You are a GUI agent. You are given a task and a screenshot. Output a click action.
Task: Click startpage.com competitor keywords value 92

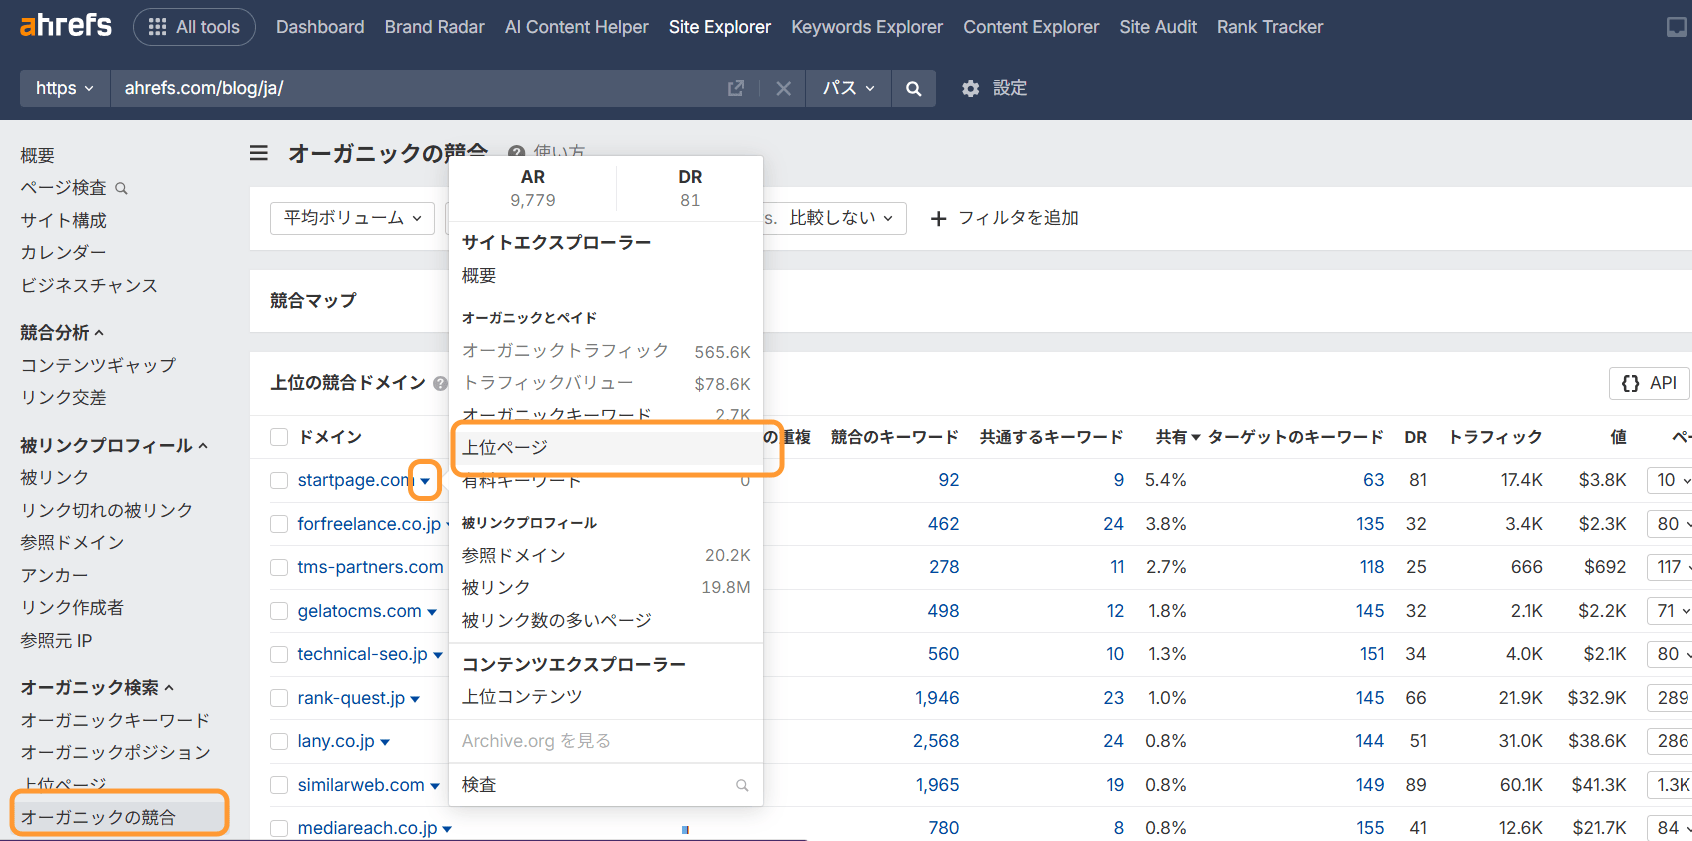948,480
